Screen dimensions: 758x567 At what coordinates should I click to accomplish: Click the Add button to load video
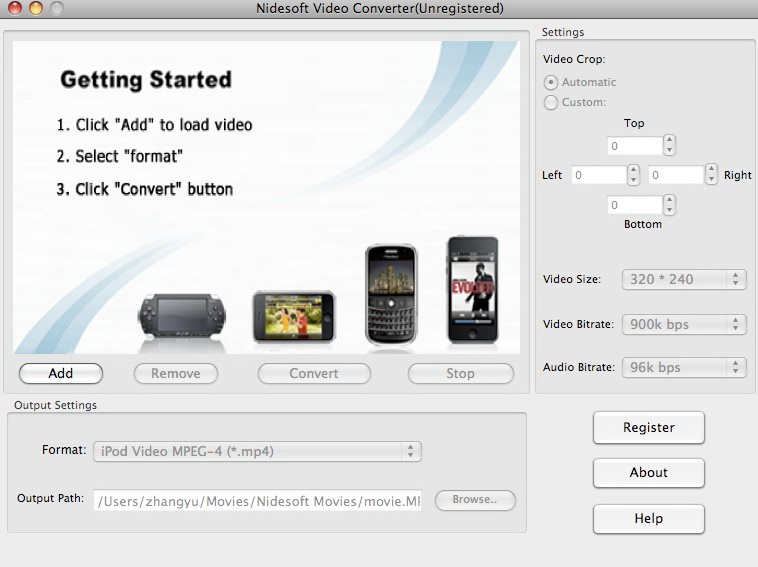60,374
